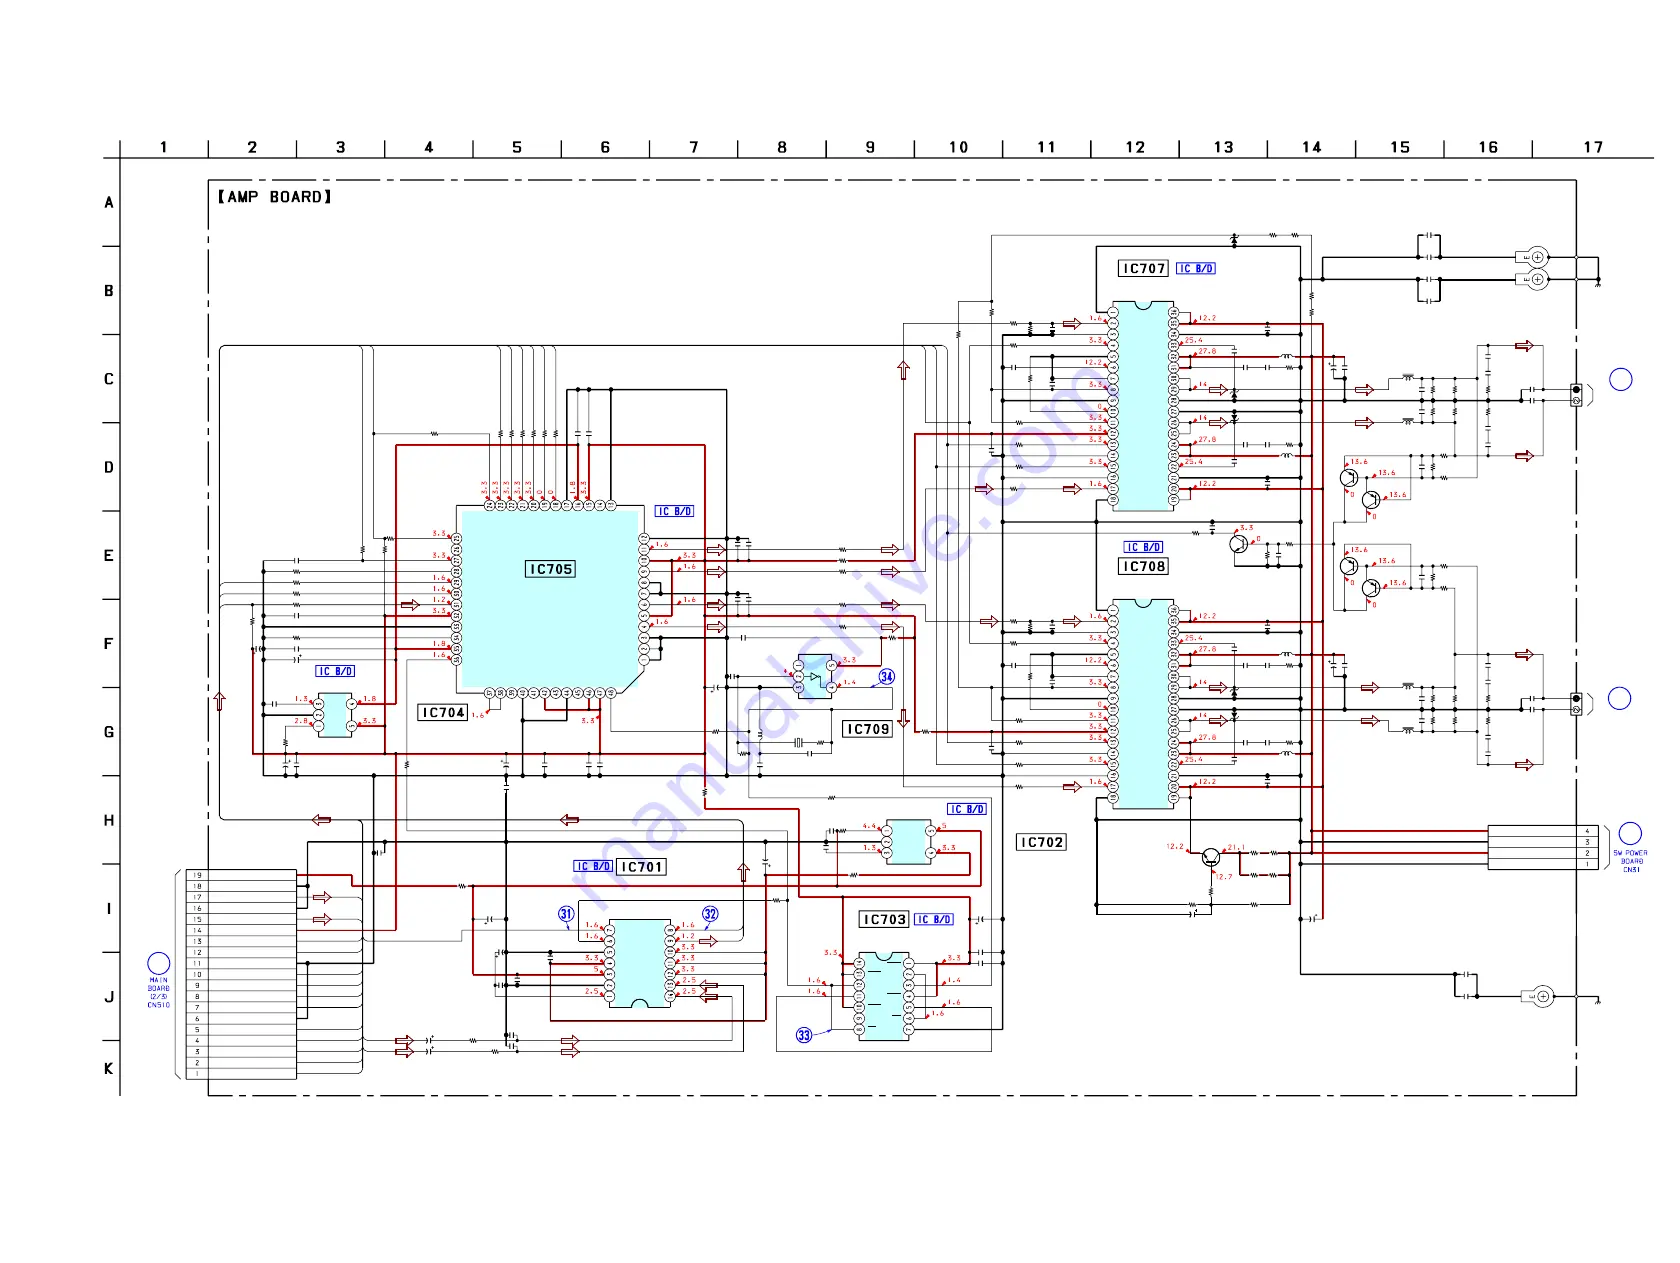Click column header 9
1680x1263 pixels.
[x=870, y=147]
